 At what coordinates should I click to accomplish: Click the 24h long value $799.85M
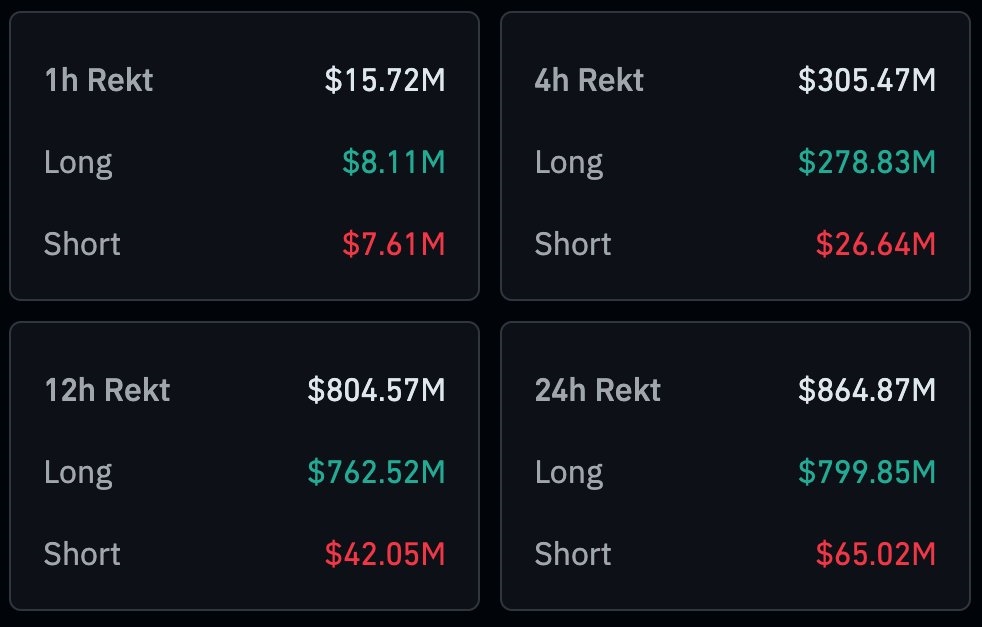point(867,472)
